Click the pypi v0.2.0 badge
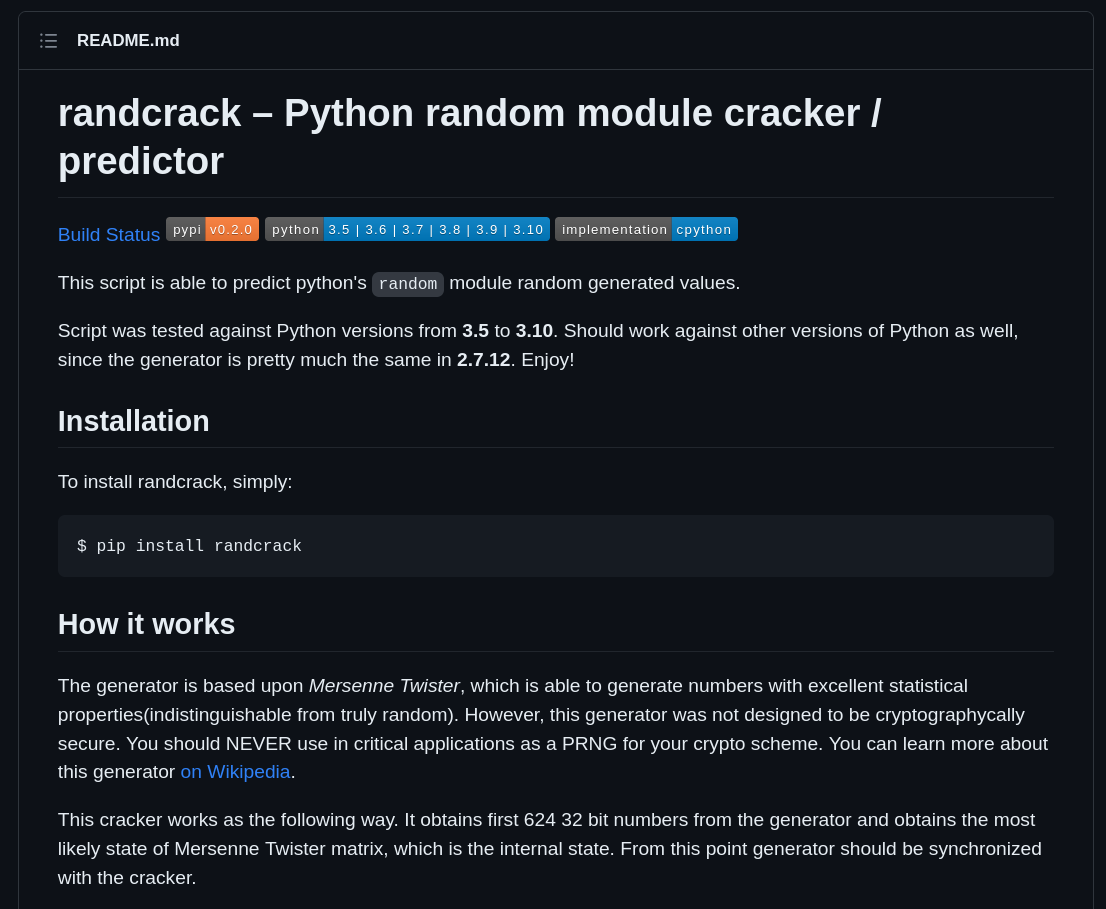1106x909 pixels. pyautogui.click(x=212, y=229)
